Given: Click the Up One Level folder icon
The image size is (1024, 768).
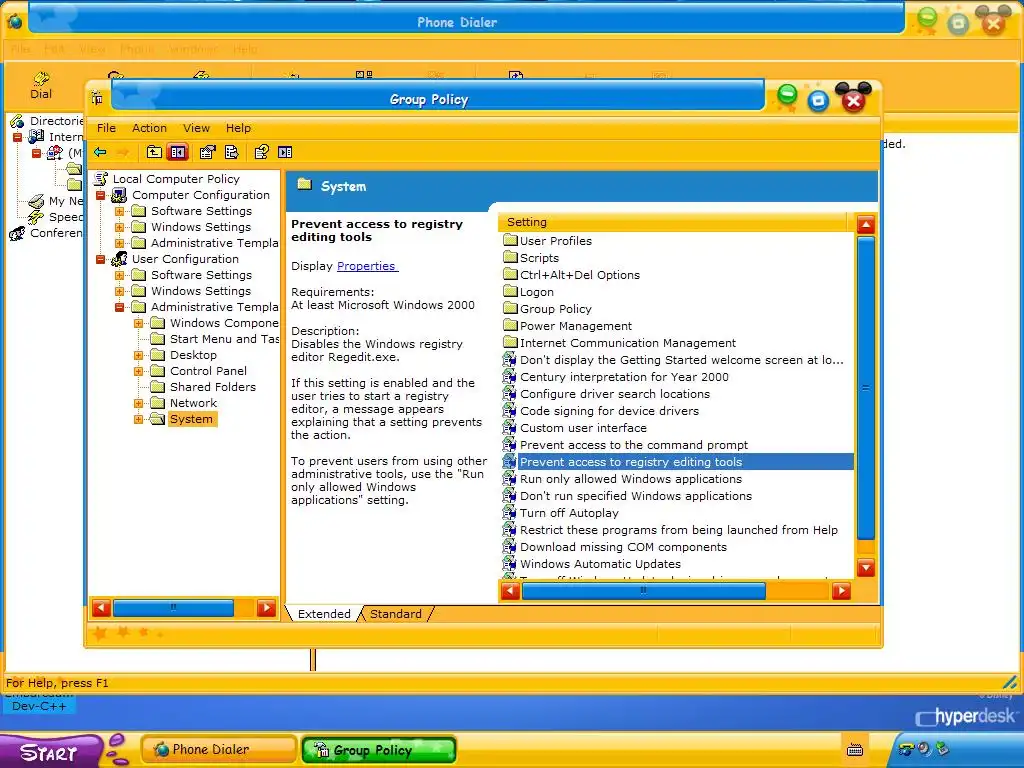Looking at the screenshot, I should [x=154, y=152].
